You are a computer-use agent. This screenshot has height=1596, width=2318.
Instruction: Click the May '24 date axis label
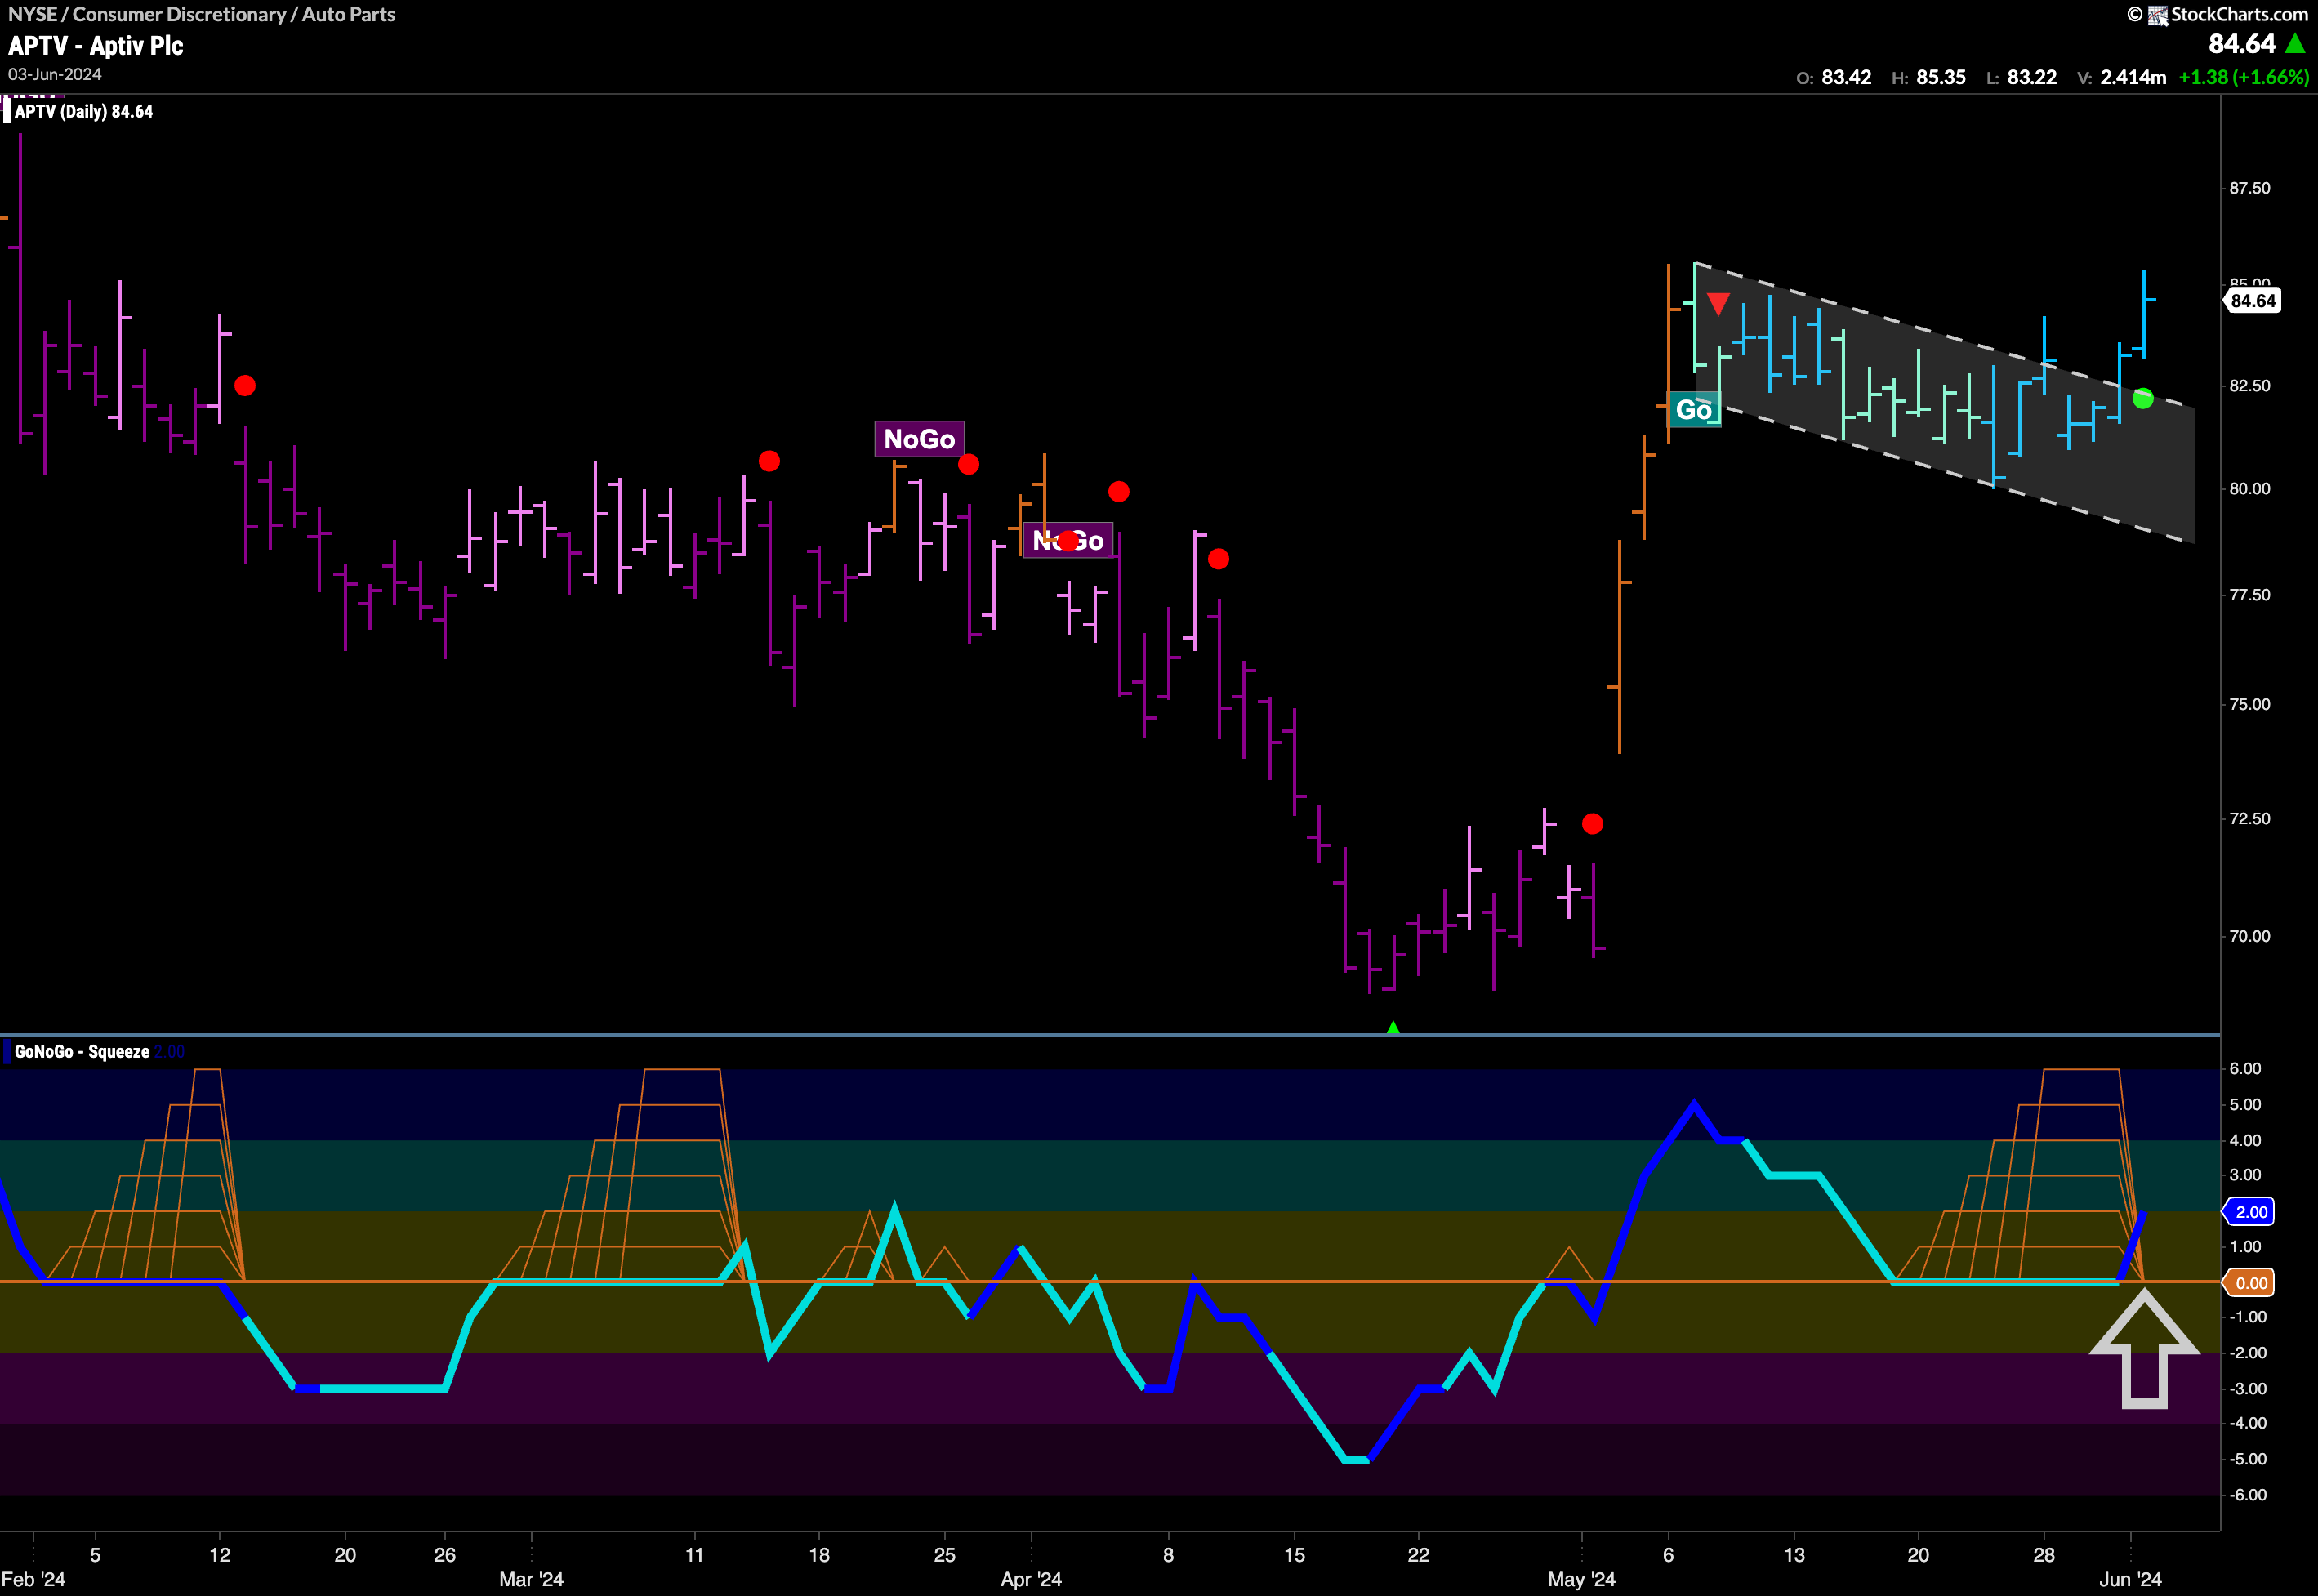1582,1579
